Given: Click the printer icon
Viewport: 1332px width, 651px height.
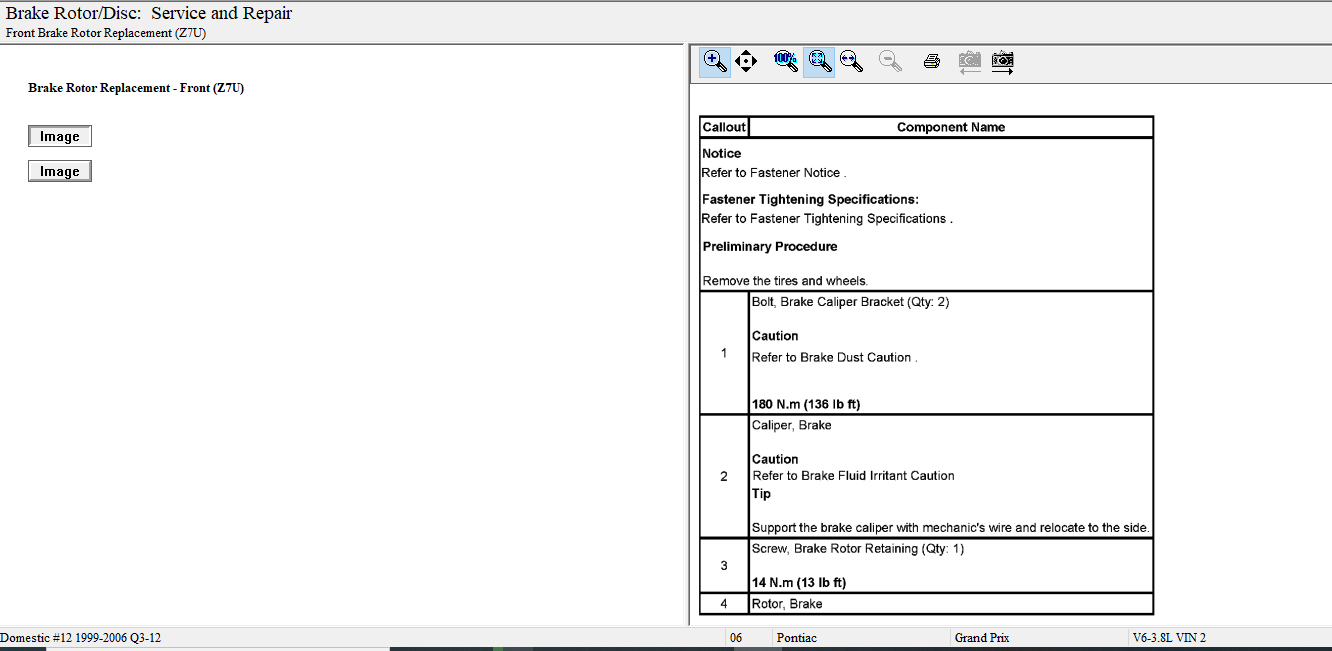Looking at the screenshot, I should [931, 62].
